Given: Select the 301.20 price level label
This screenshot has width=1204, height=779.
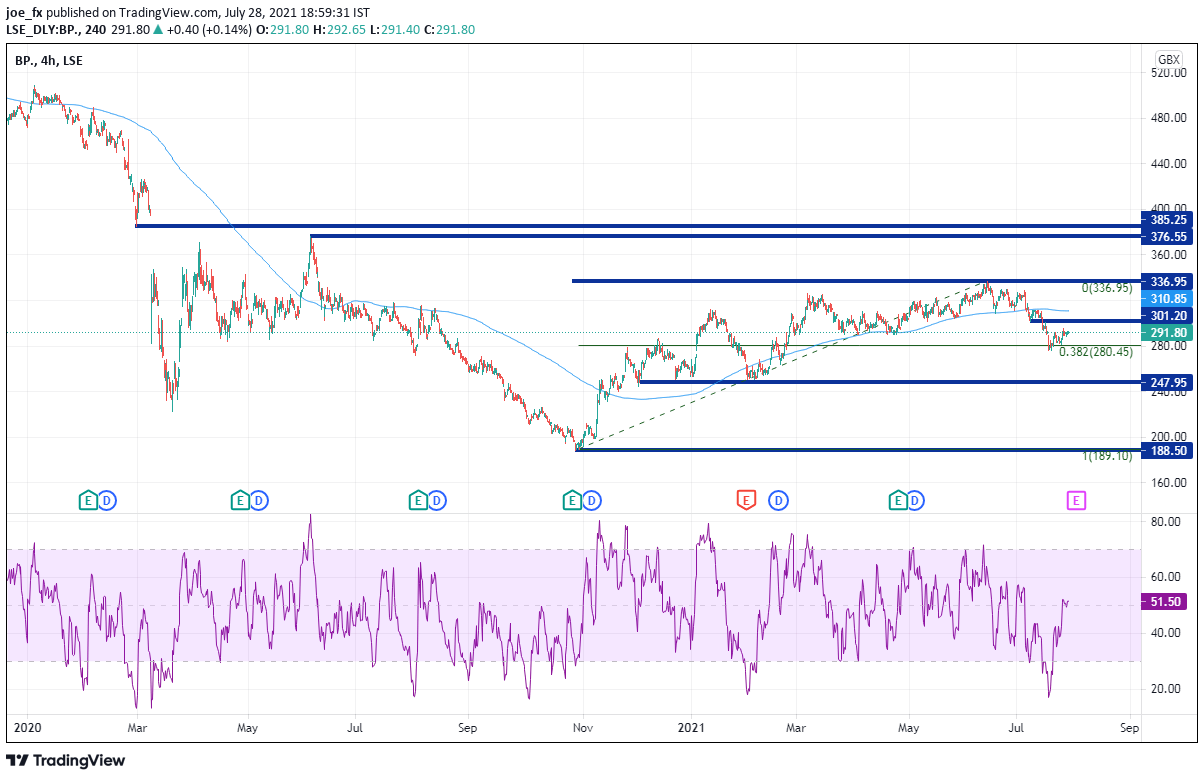Looking at the screenshot, I should point(1168,316).
